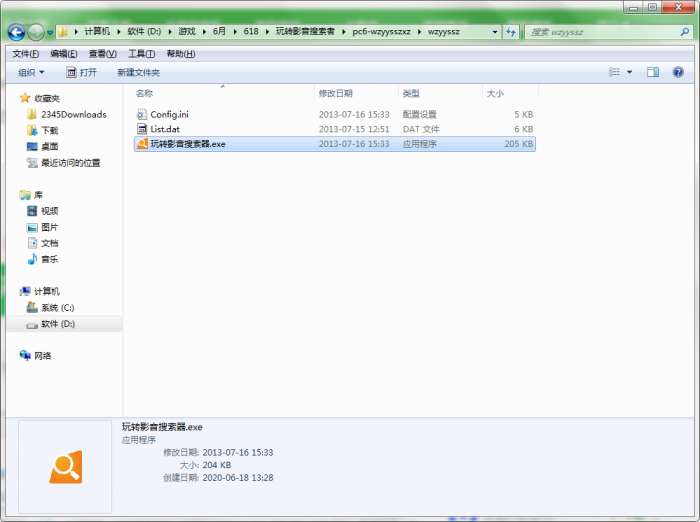The width and height of the screenshot is (700, 522).
Task: Click the large orange search app thumbnail
Action: [66, 467]
